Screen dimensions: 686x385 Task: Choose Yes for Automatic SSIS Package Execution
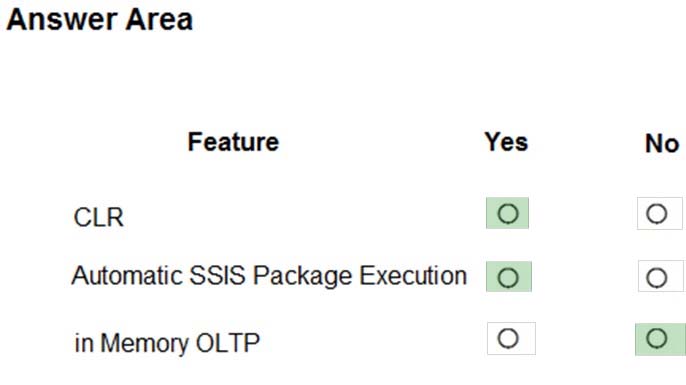[508, 277]
